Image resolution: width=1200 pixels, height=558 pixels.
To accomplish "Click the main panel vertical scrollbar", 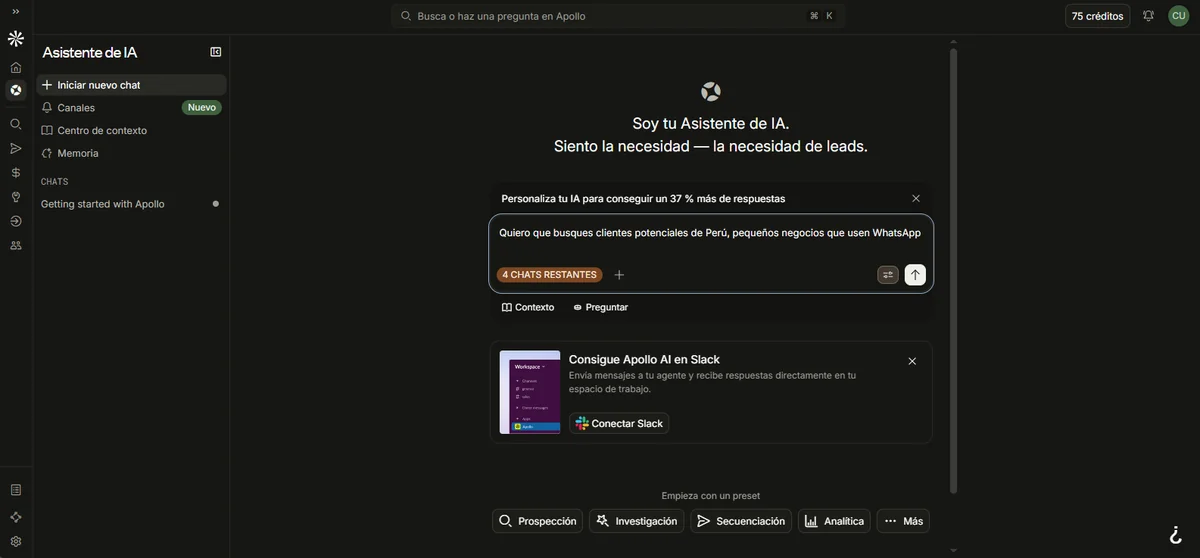I will tap(953, 270).
